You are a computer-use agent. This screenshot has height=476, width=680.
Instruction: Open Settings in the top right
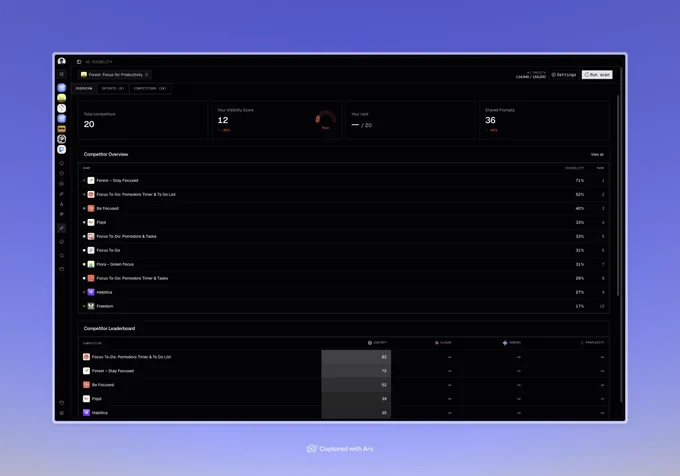564,75
